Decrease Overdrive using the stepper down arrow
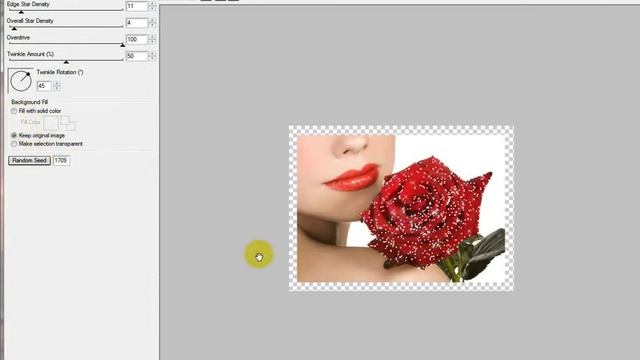 (x=152, y=42)
